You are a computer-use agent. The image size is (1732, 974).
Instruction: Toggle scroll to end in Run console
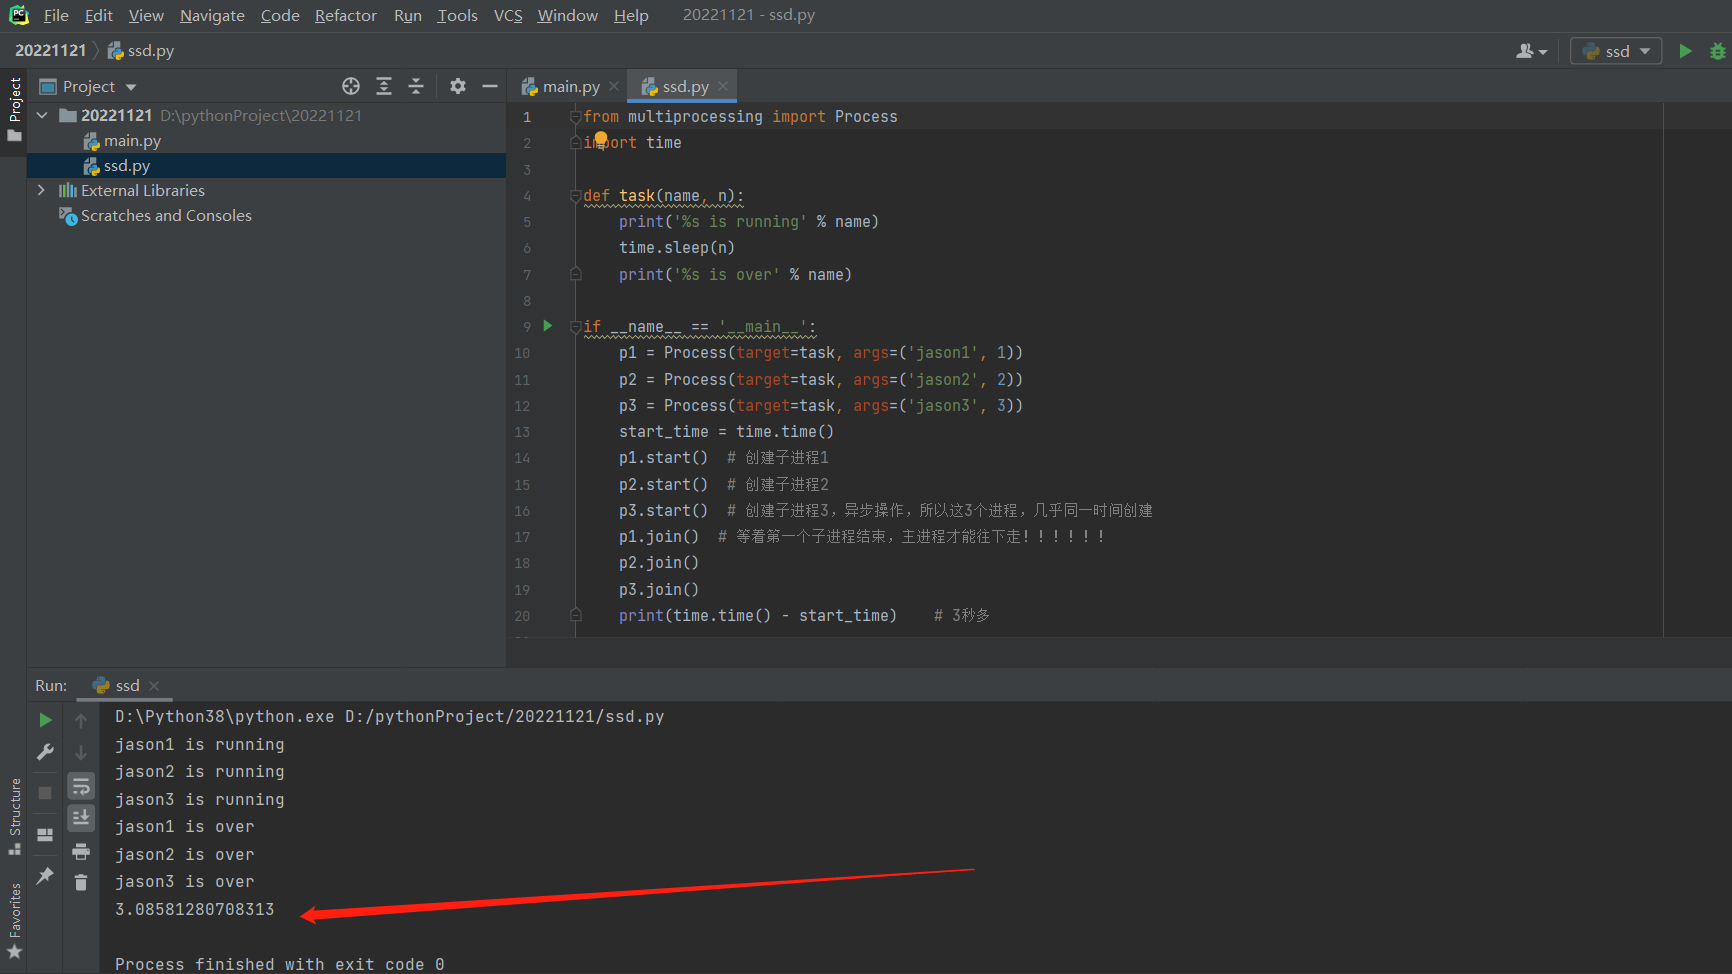(81, 818)
